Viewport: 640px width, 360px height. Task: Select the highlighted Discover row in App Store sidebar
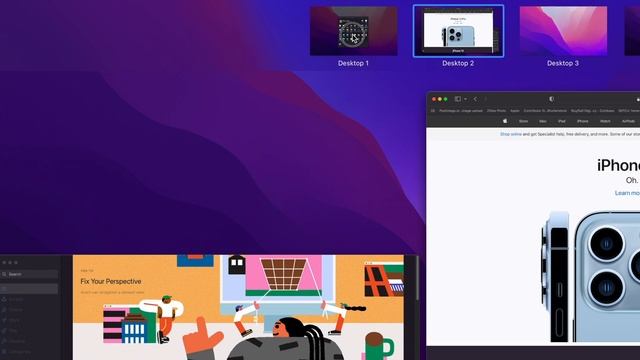[x=29, y=289]
